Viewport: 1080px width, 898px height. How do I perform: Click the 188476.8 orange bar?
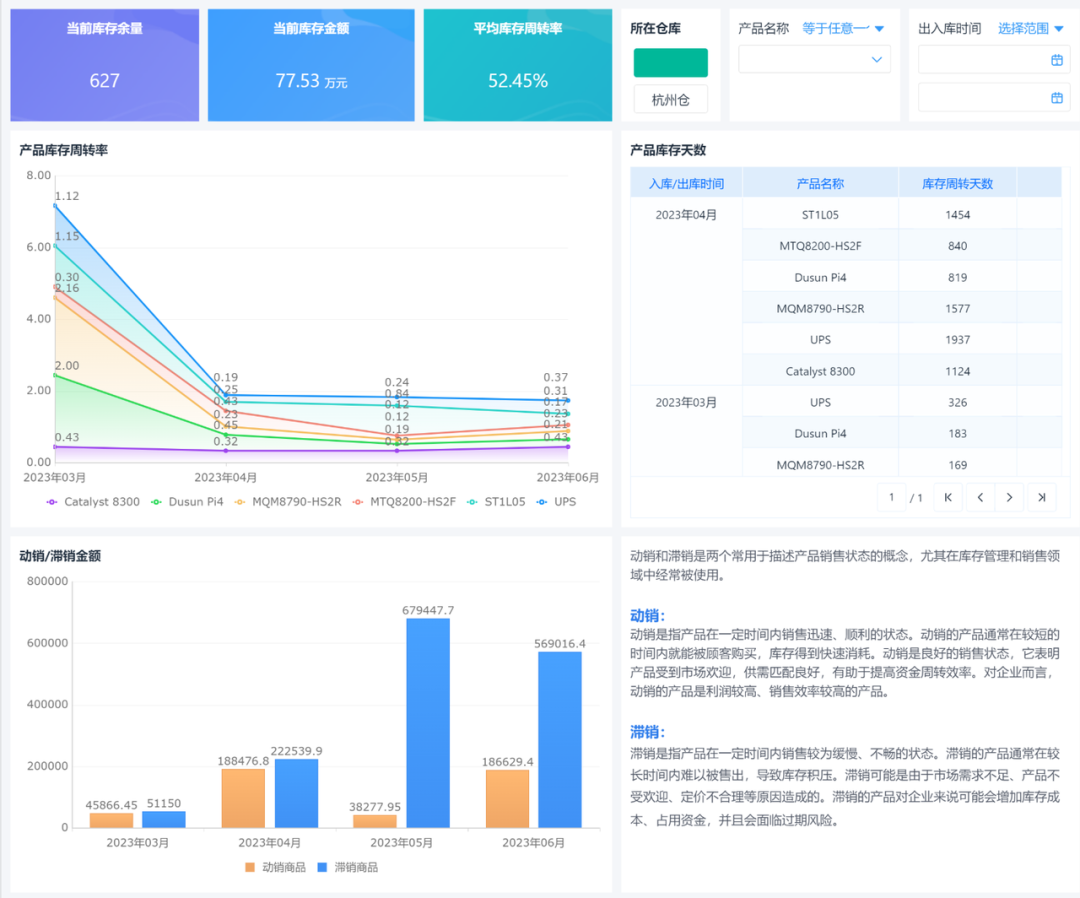pos(243,798)
